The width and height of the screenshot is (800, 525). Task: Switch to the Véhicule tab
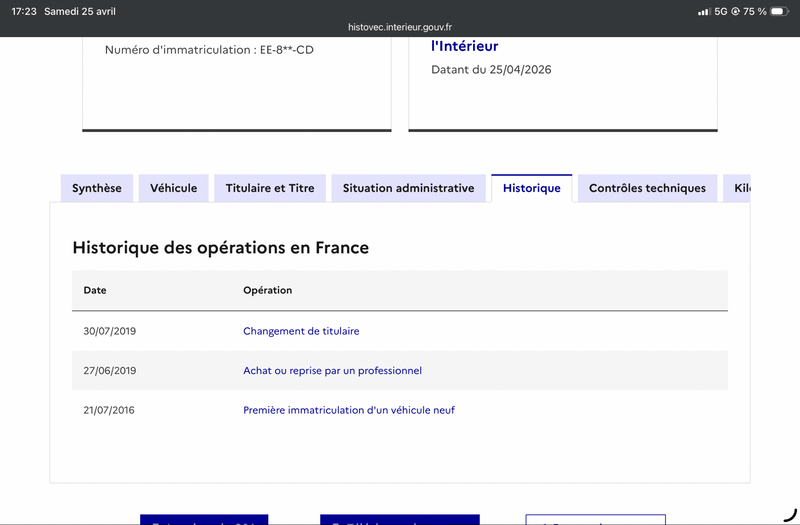[x=173, y=188]
